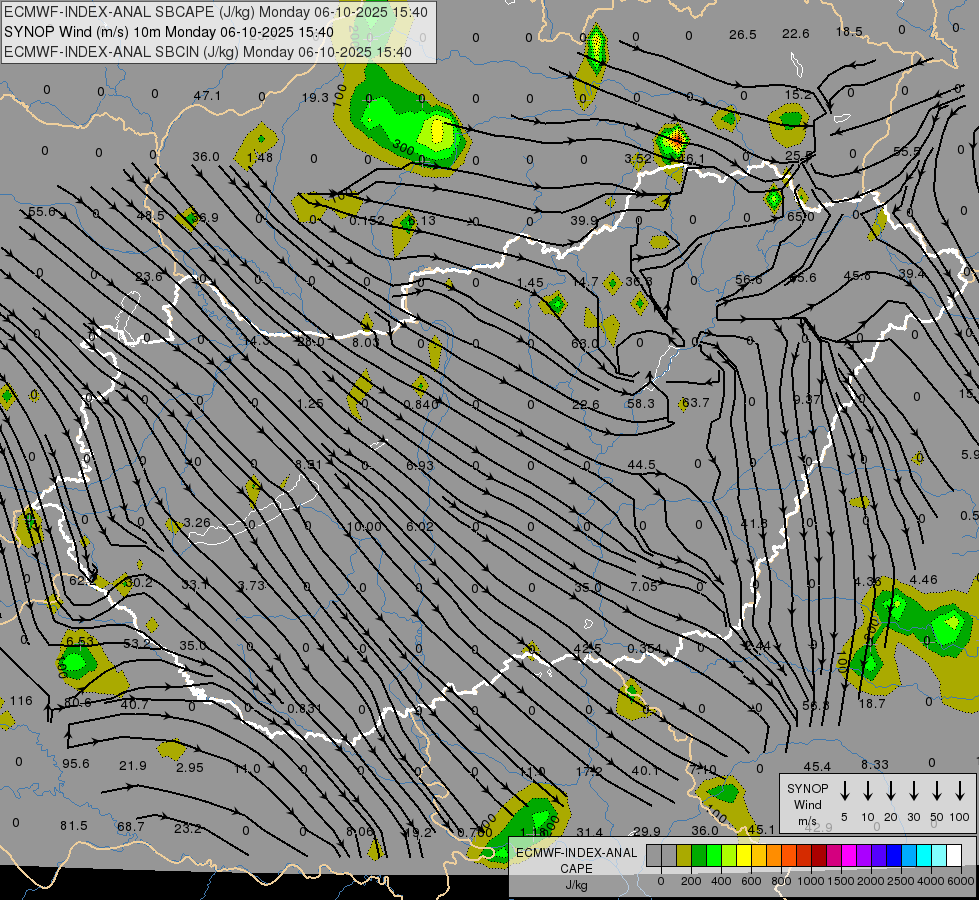Image resolution: width=979 pixels, height=900 pixels.
Task: Click the 800 tick label on colour scale
Action: click(x=781, y=881)
